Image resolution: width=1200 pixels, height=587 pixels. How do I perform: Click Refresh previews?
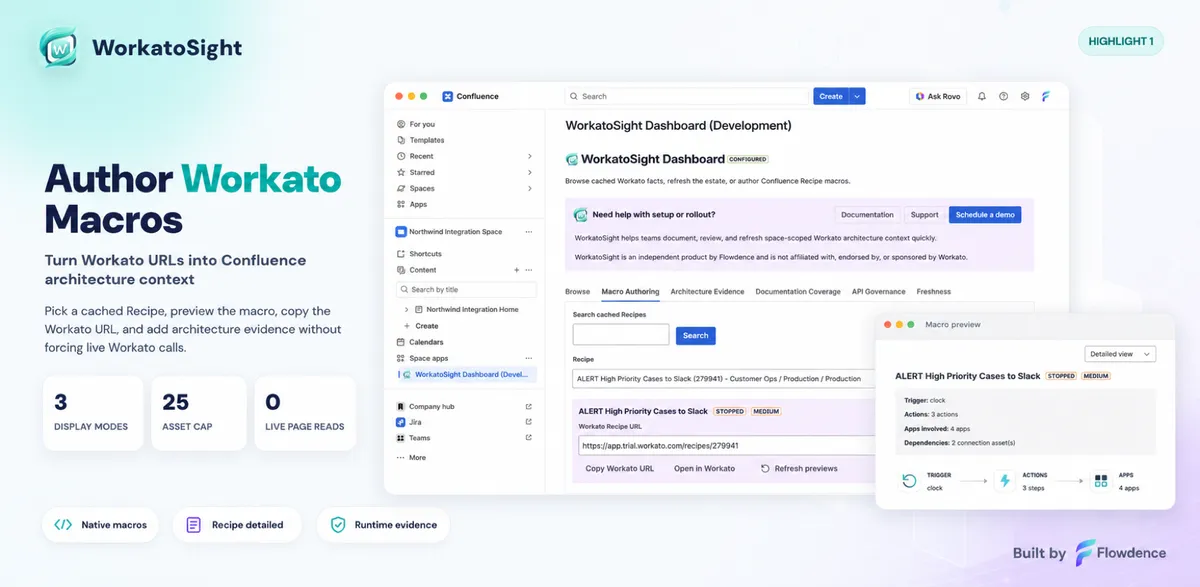pos(799,468)
